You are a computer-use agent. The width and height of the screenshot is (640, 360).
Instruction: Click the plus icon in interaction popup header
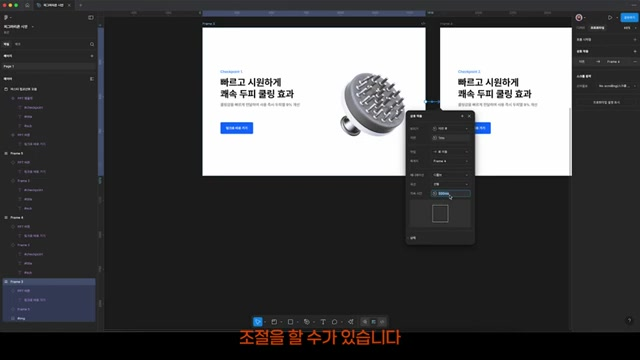462,116
